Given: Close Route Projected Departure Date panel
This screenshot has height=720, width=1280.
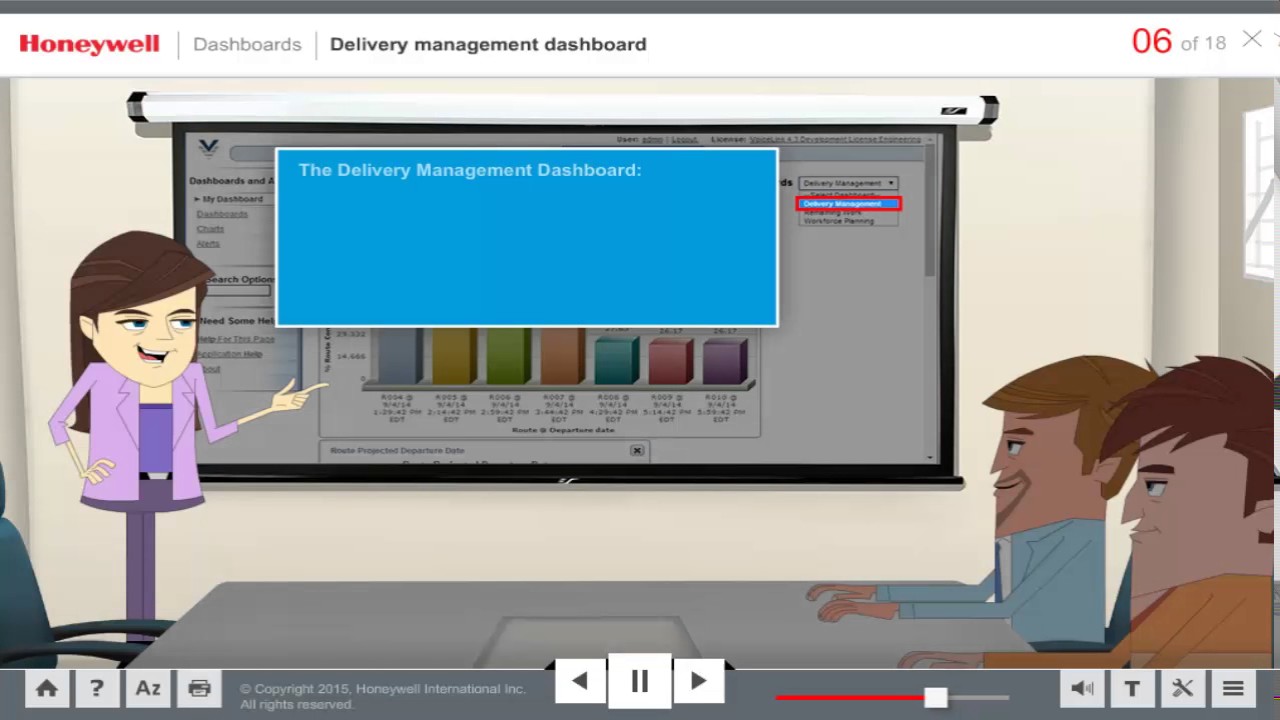Looking at the screenshot, I should click(x=637, y=451).
